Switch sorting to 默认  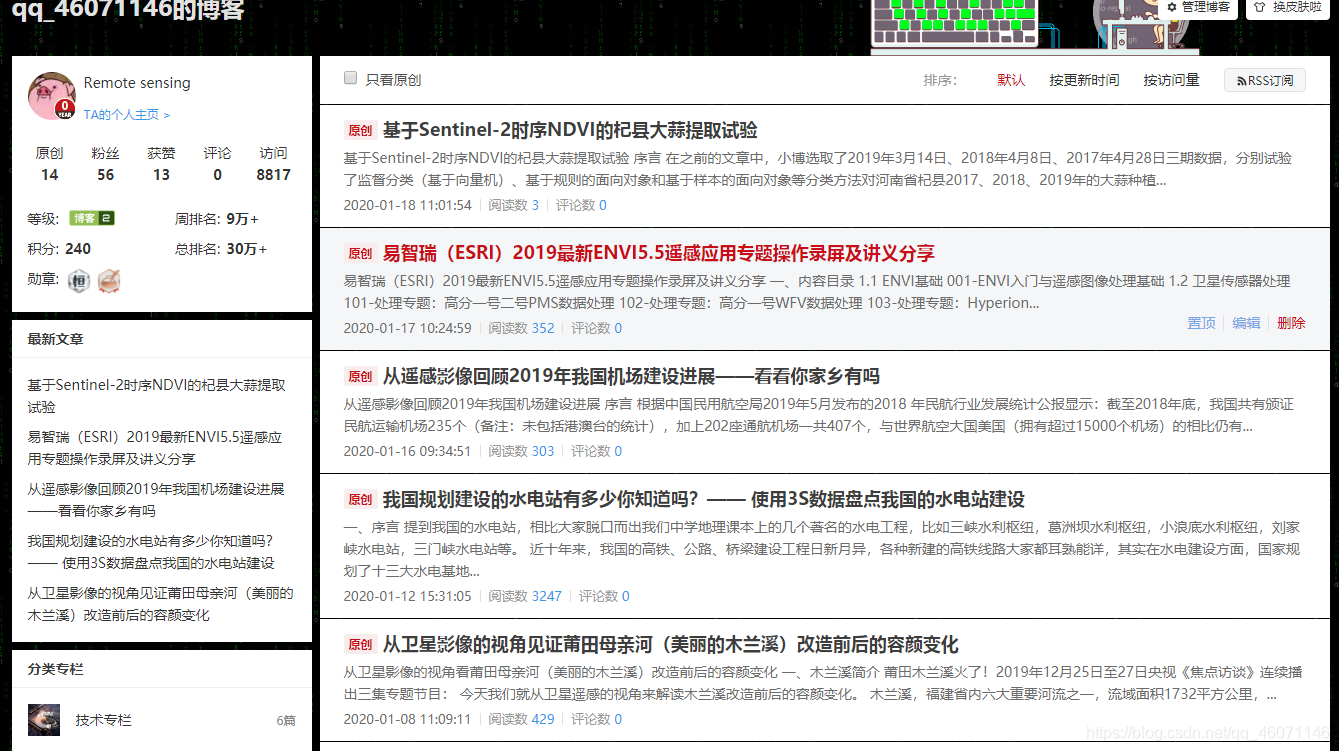click(x=1011, y=80)
